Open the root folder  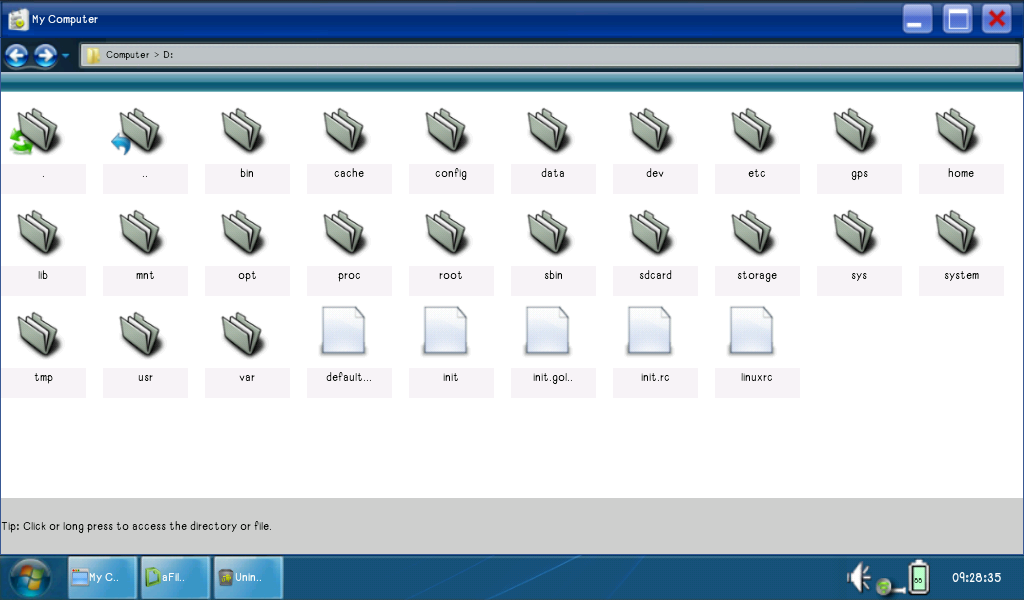(x=446, y=233)
